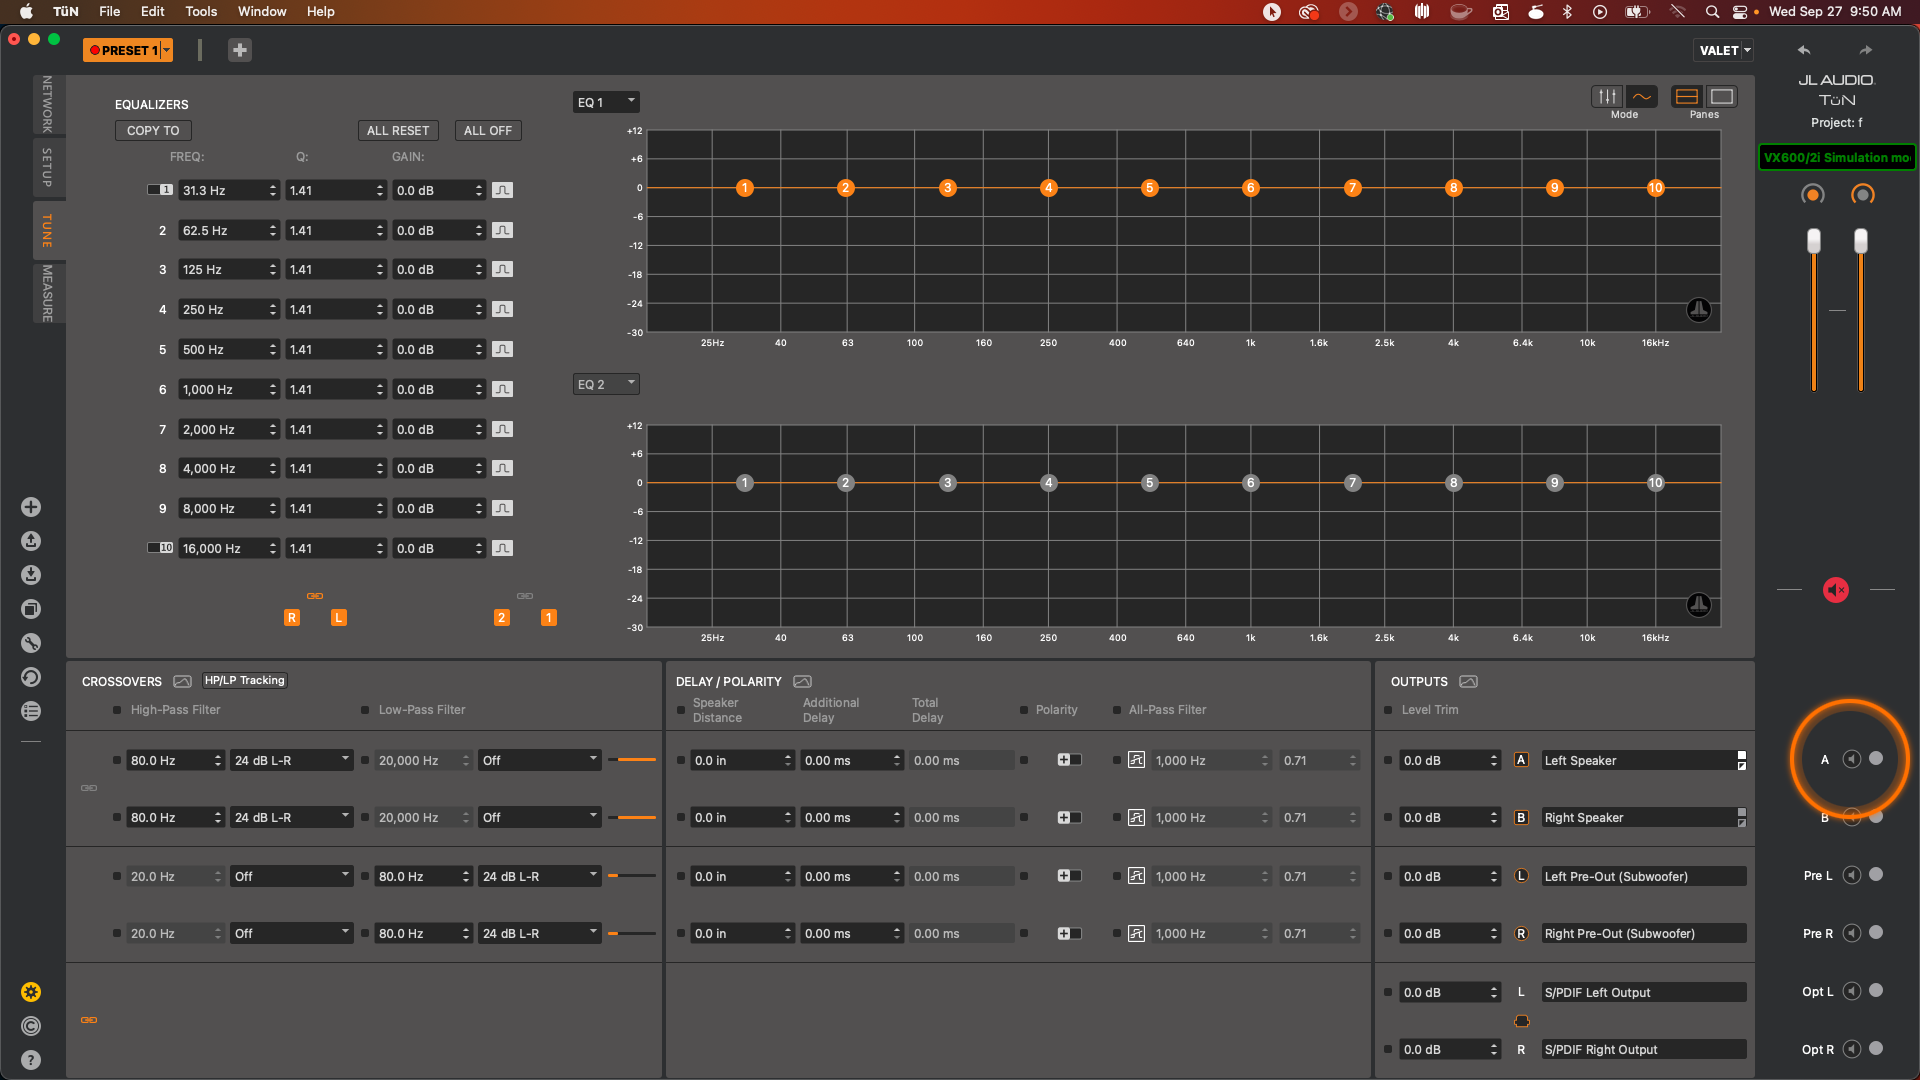Screen dimensions: 1920x1080
Task: Toggle the Low-Pass Filter header checkbox
Action: point(365,710)
